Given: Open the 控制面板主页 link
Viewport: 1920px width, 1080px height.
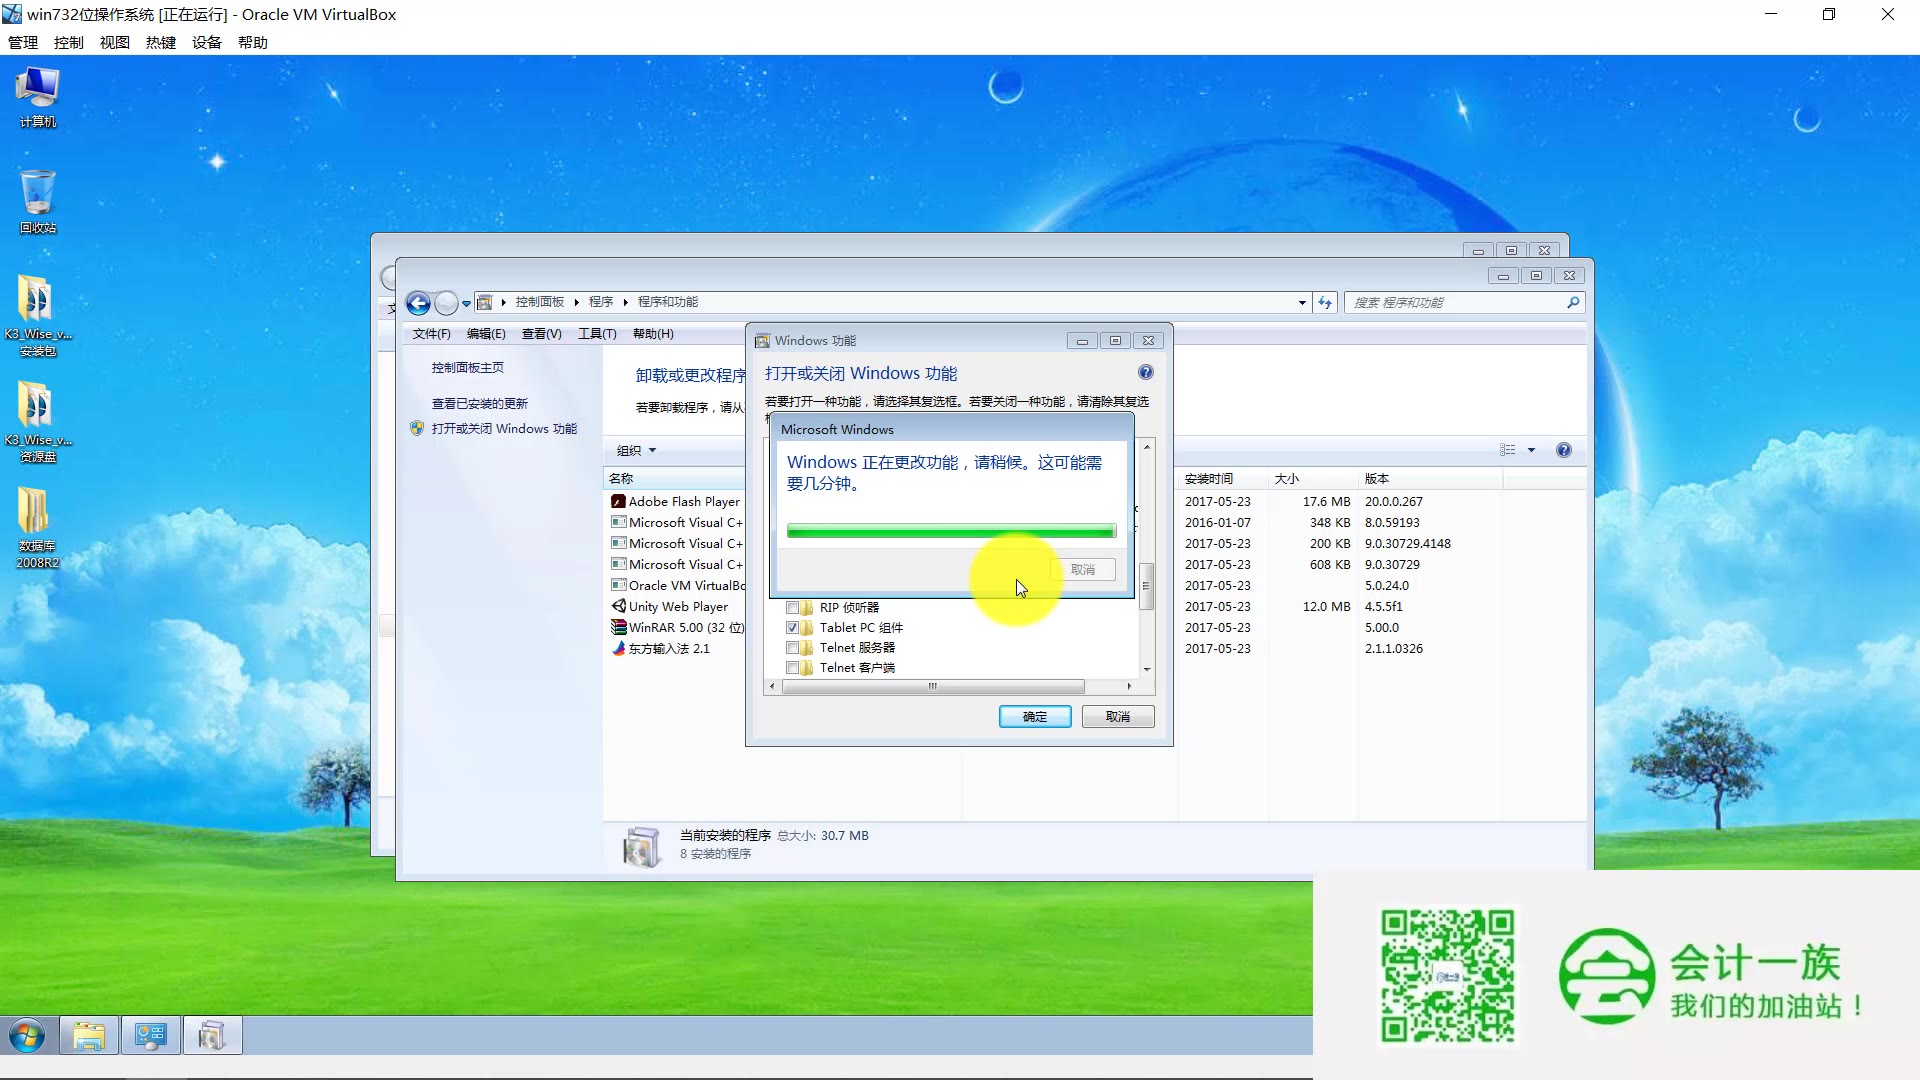Looking at the screenshot, I should pos(467,368).
